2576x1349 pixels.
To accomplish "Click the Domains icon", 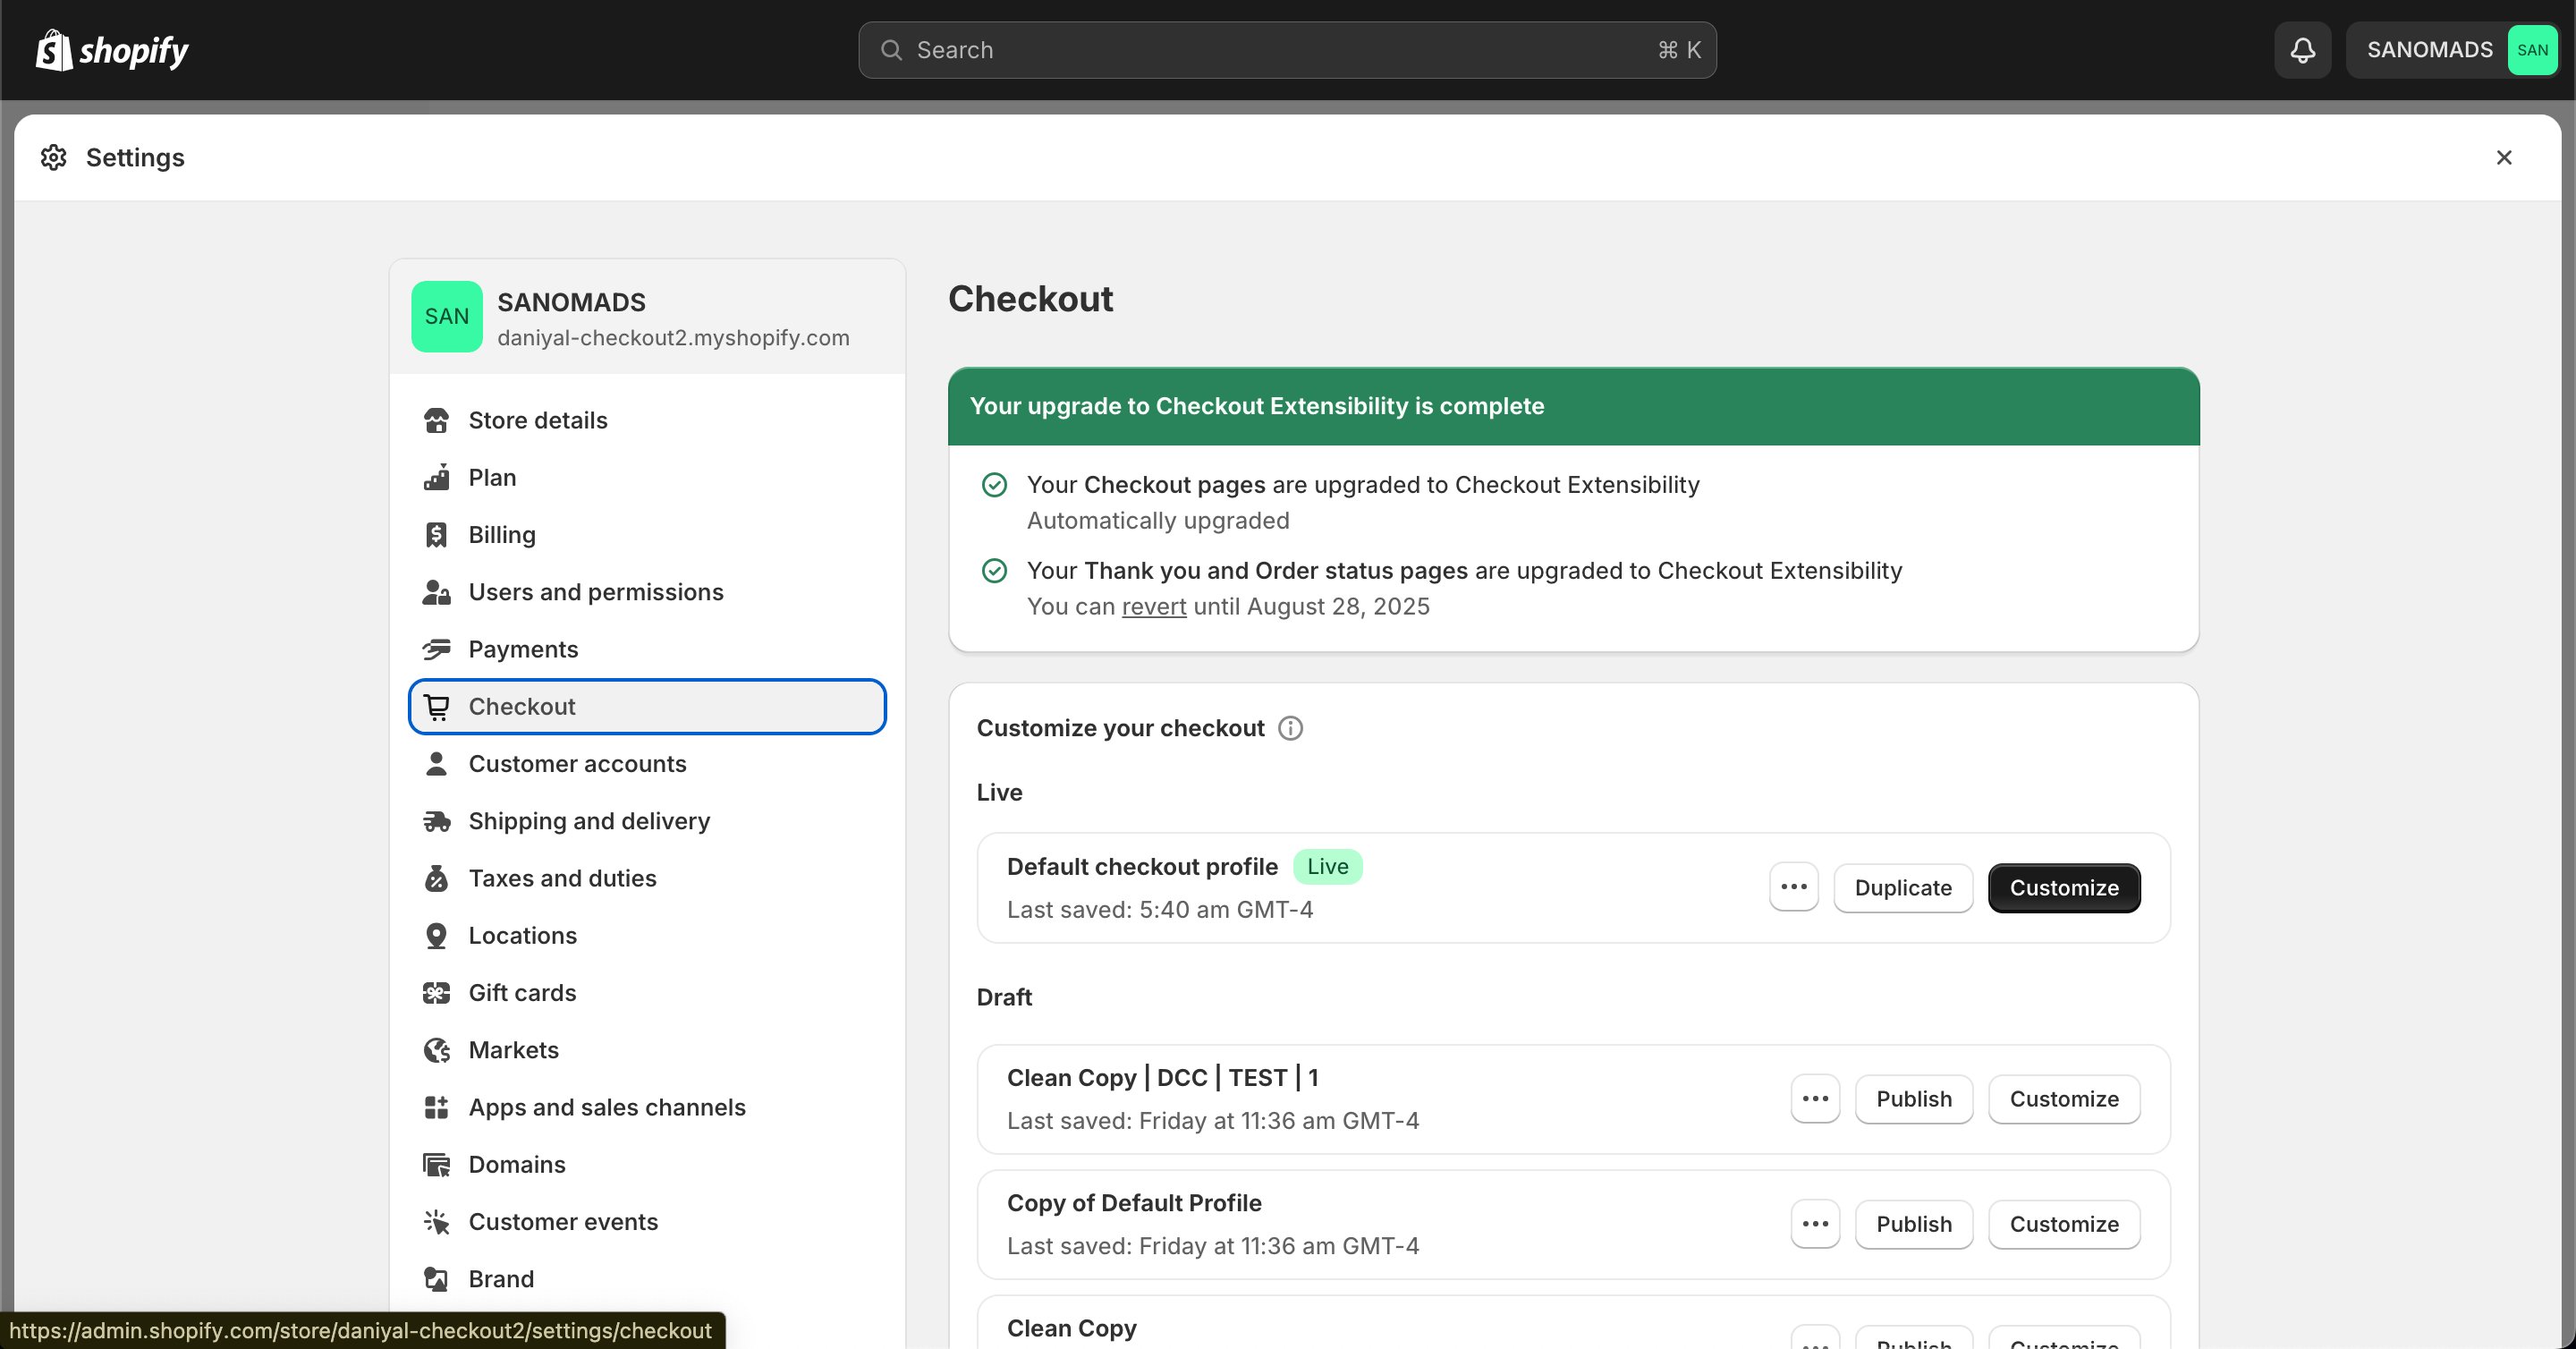I will tap(436, 1165).
